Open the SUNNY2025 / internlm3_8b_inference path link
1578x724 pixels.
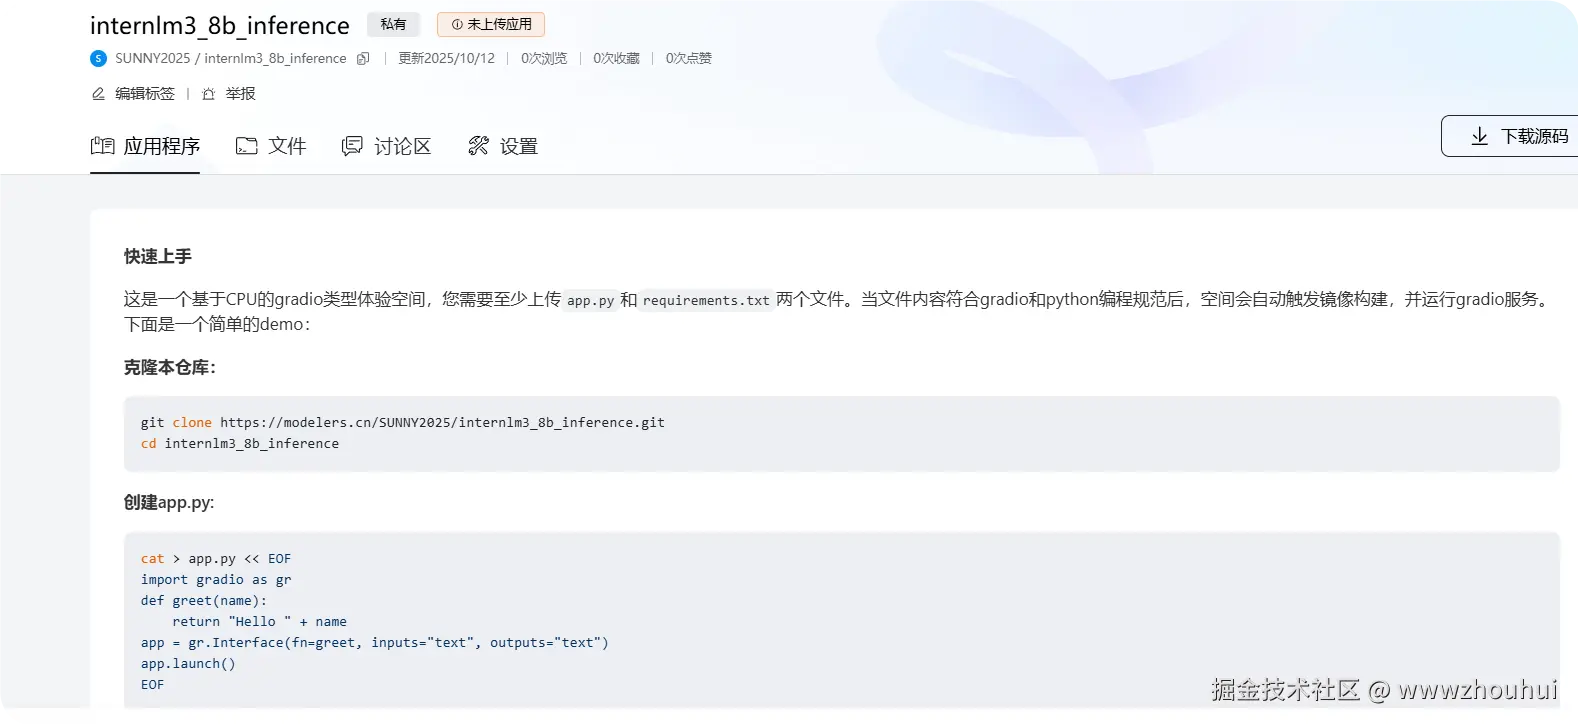(231, 58)
